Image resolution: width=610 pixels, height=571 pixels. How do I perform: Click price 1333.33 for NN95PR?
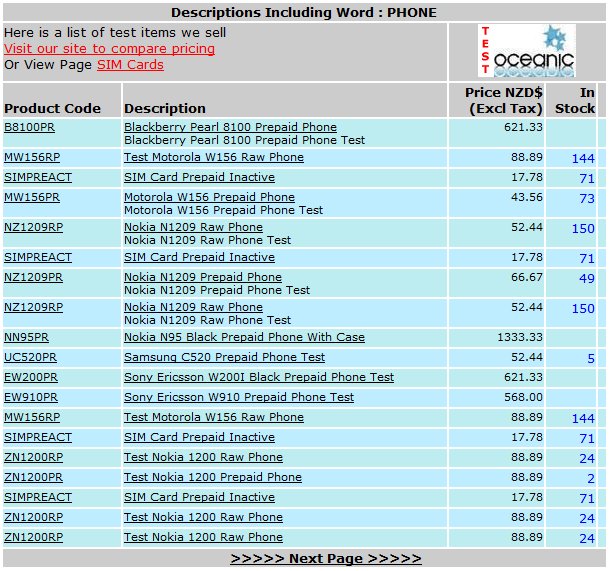[520, 337]
